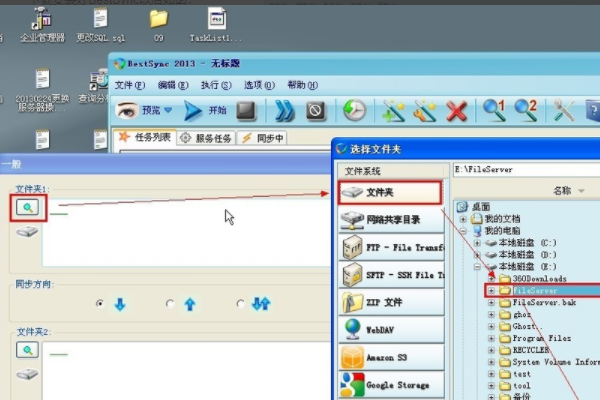Image resolution: width=600 pixels, height=400 pixels.
Task: Open the 文件 menu
Action: click(130, 85)
